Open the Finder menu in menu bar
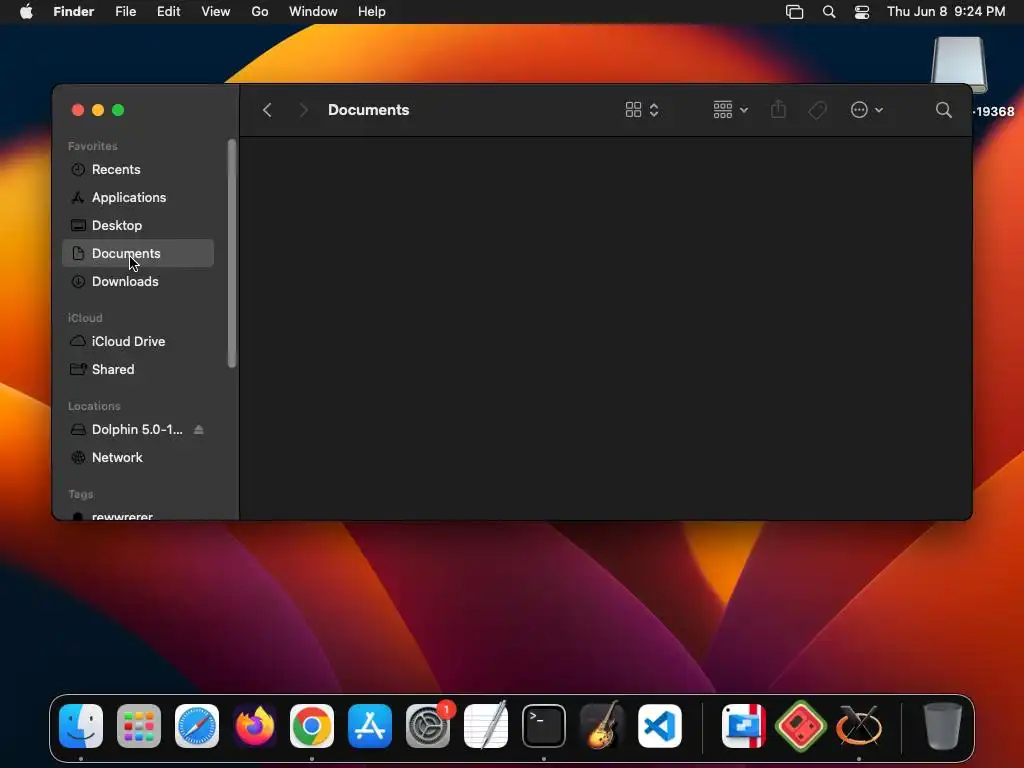1024x768 pixels. [x=74, y=12]
